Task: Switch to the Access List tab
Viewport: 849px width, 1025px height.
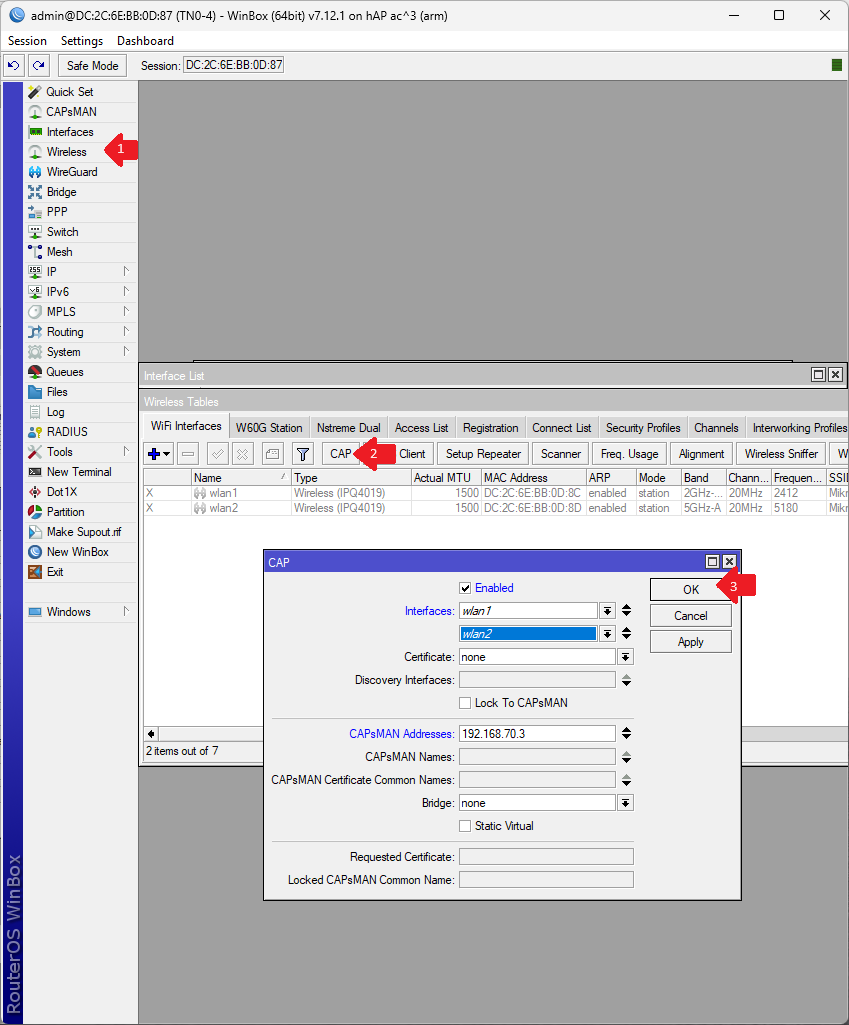Action: coord(421,427)
